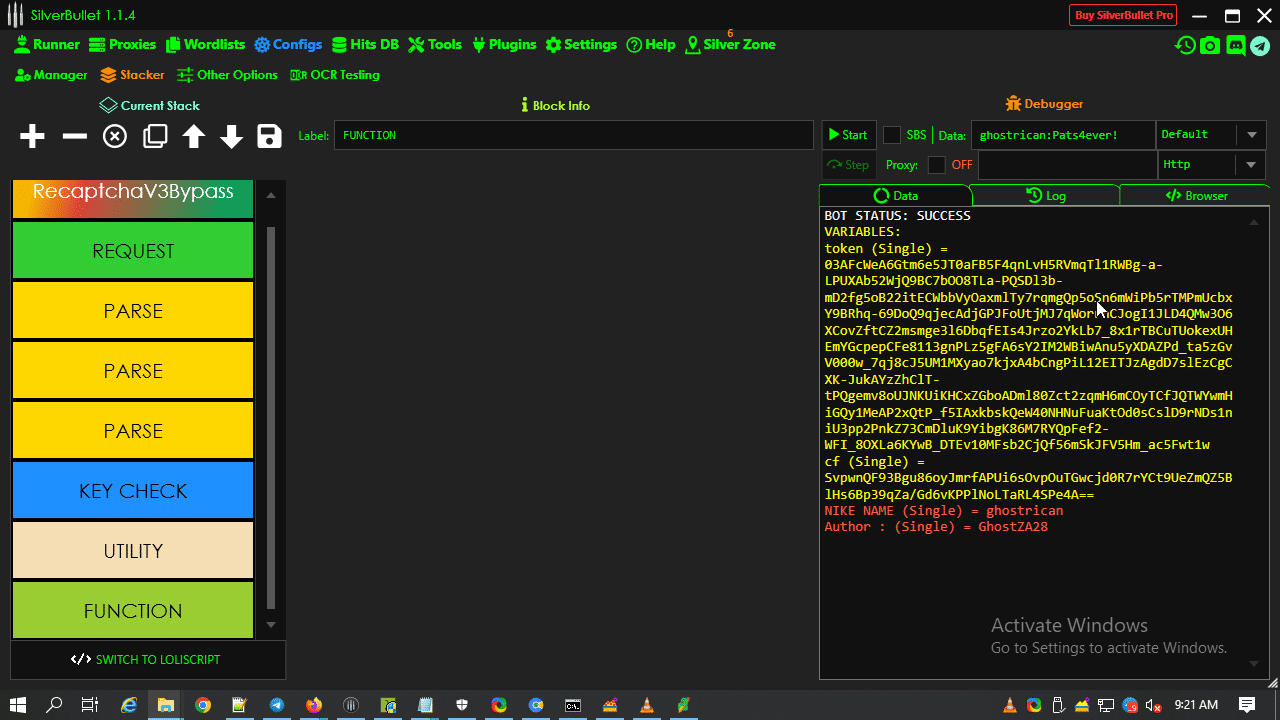Screen dimensions: 1280x720
Task: Click the Label text field
Action: click(573, 135)
